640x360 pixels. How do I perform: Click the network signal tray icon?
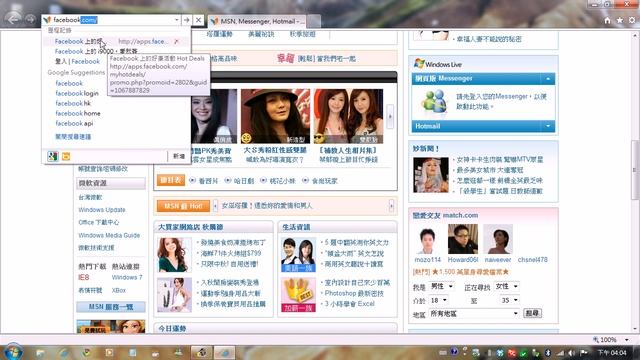click(560, 353)
